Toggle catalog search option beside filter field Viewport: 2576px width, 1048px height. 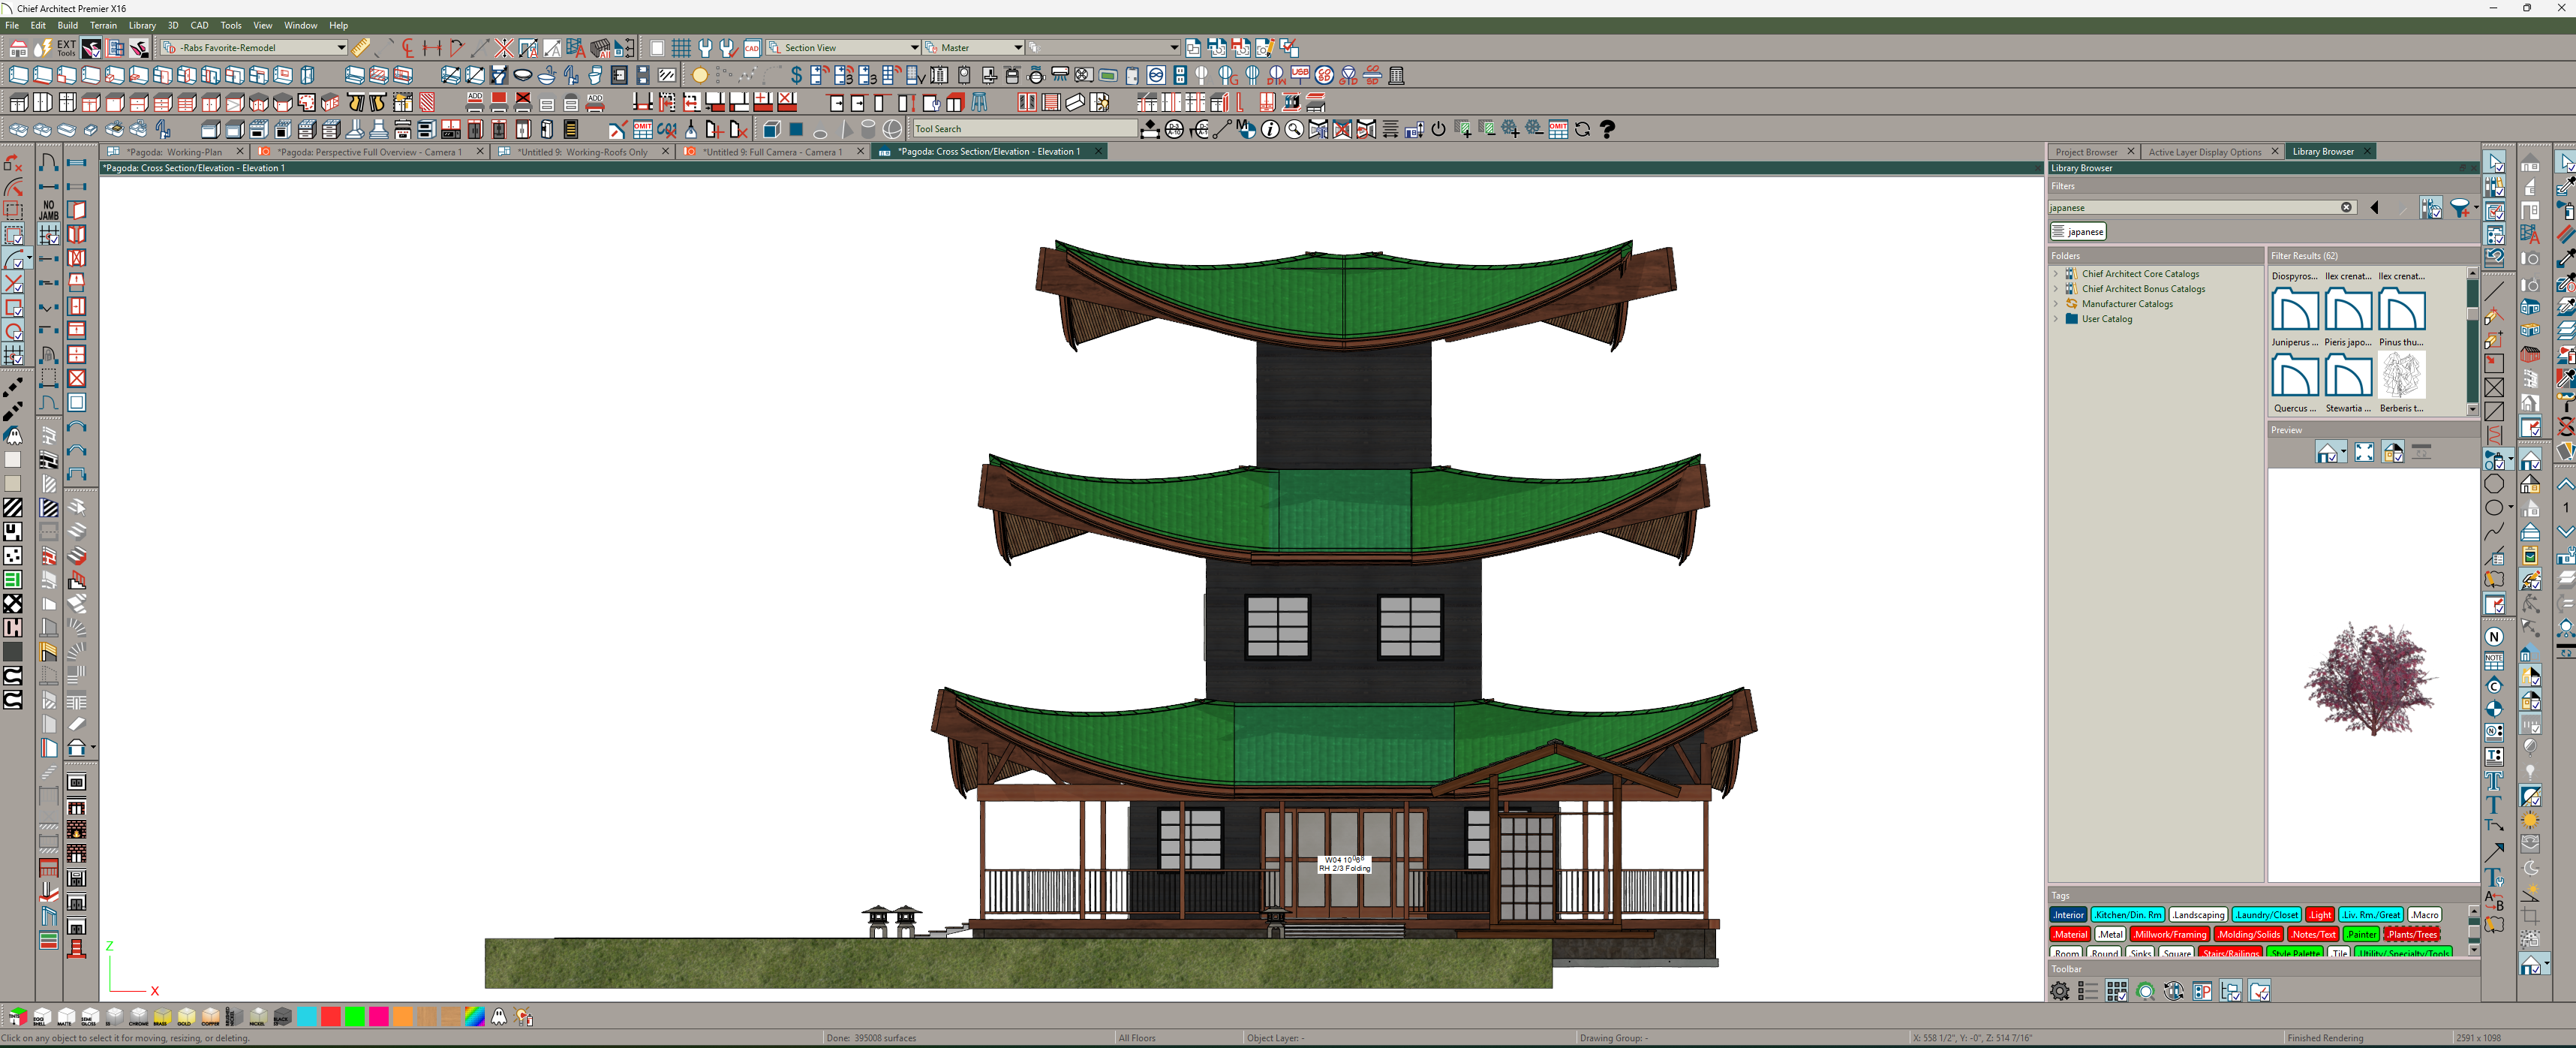(x=2431, y=208)
